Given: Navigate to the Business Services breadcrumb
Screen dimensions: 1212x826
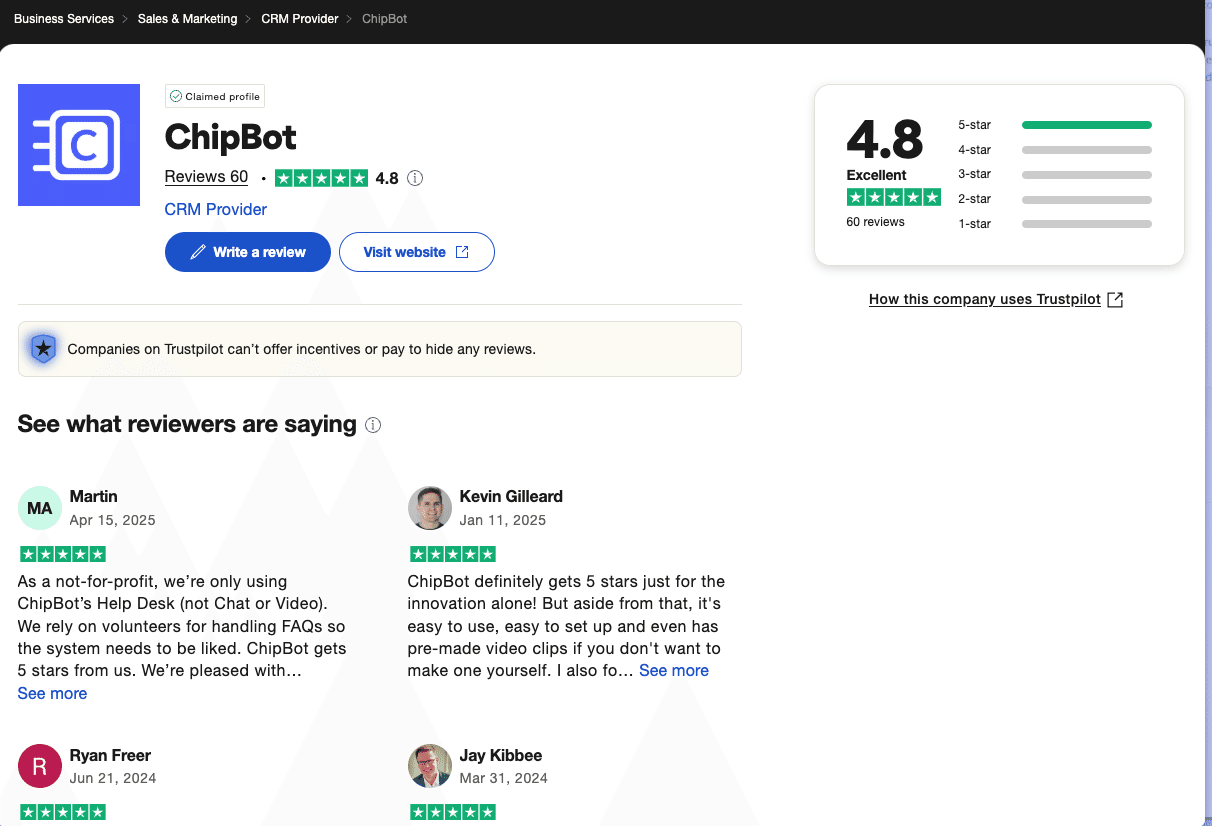Looking at the screenshot, I should click(63, 18).
